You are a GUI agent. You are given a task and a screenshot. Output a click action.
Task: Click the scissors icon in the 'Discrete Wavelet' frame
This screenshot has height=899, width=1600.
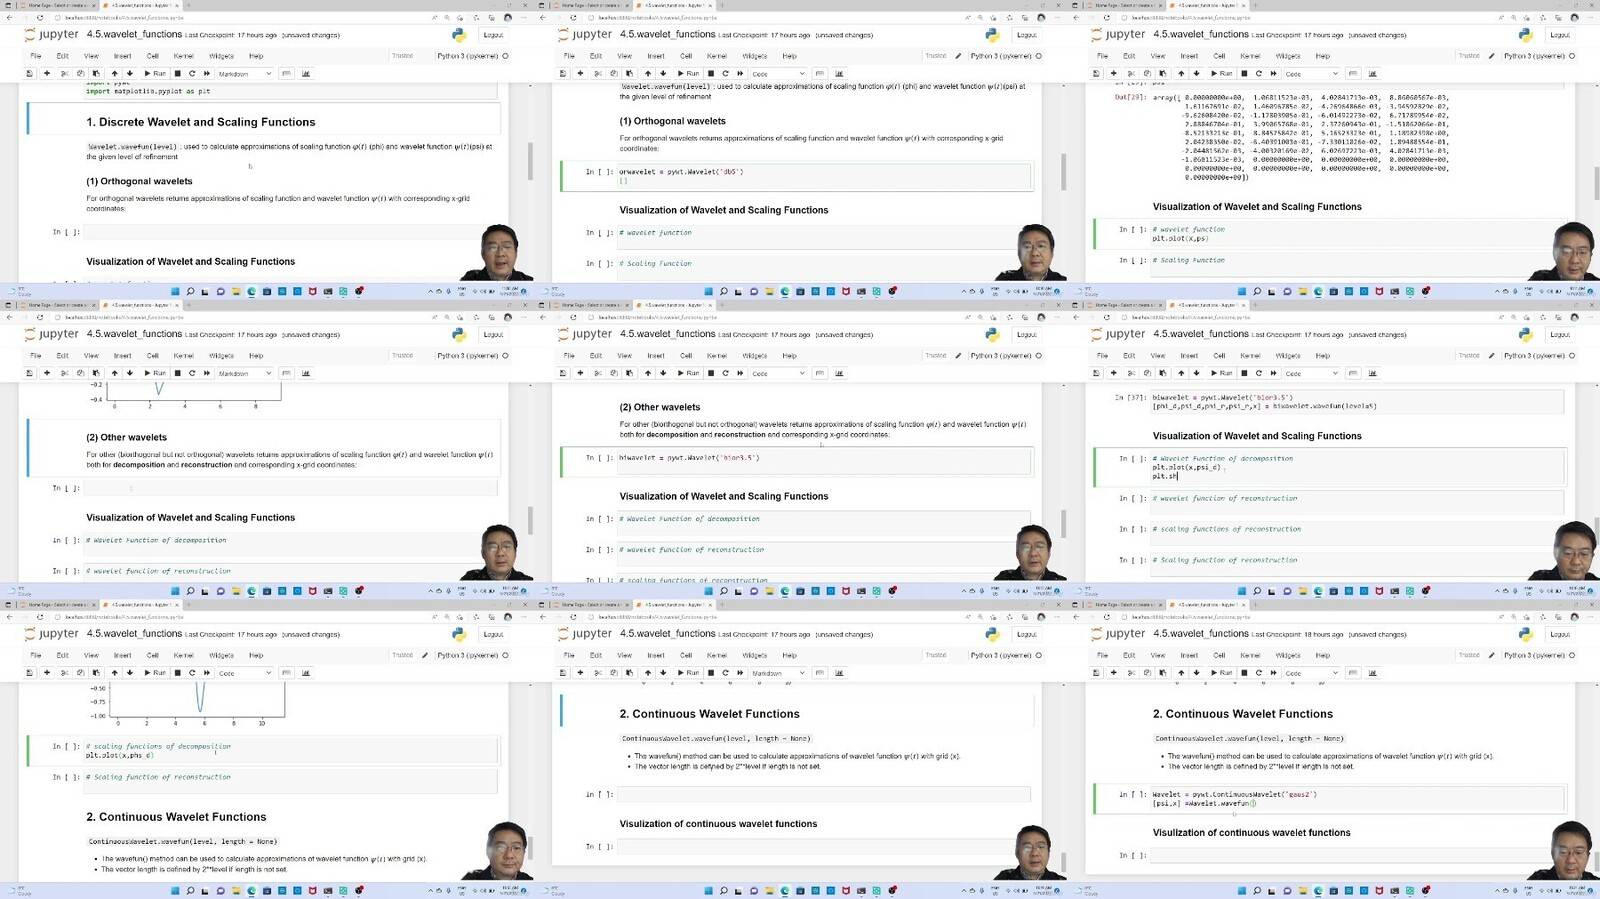[65, 73]
